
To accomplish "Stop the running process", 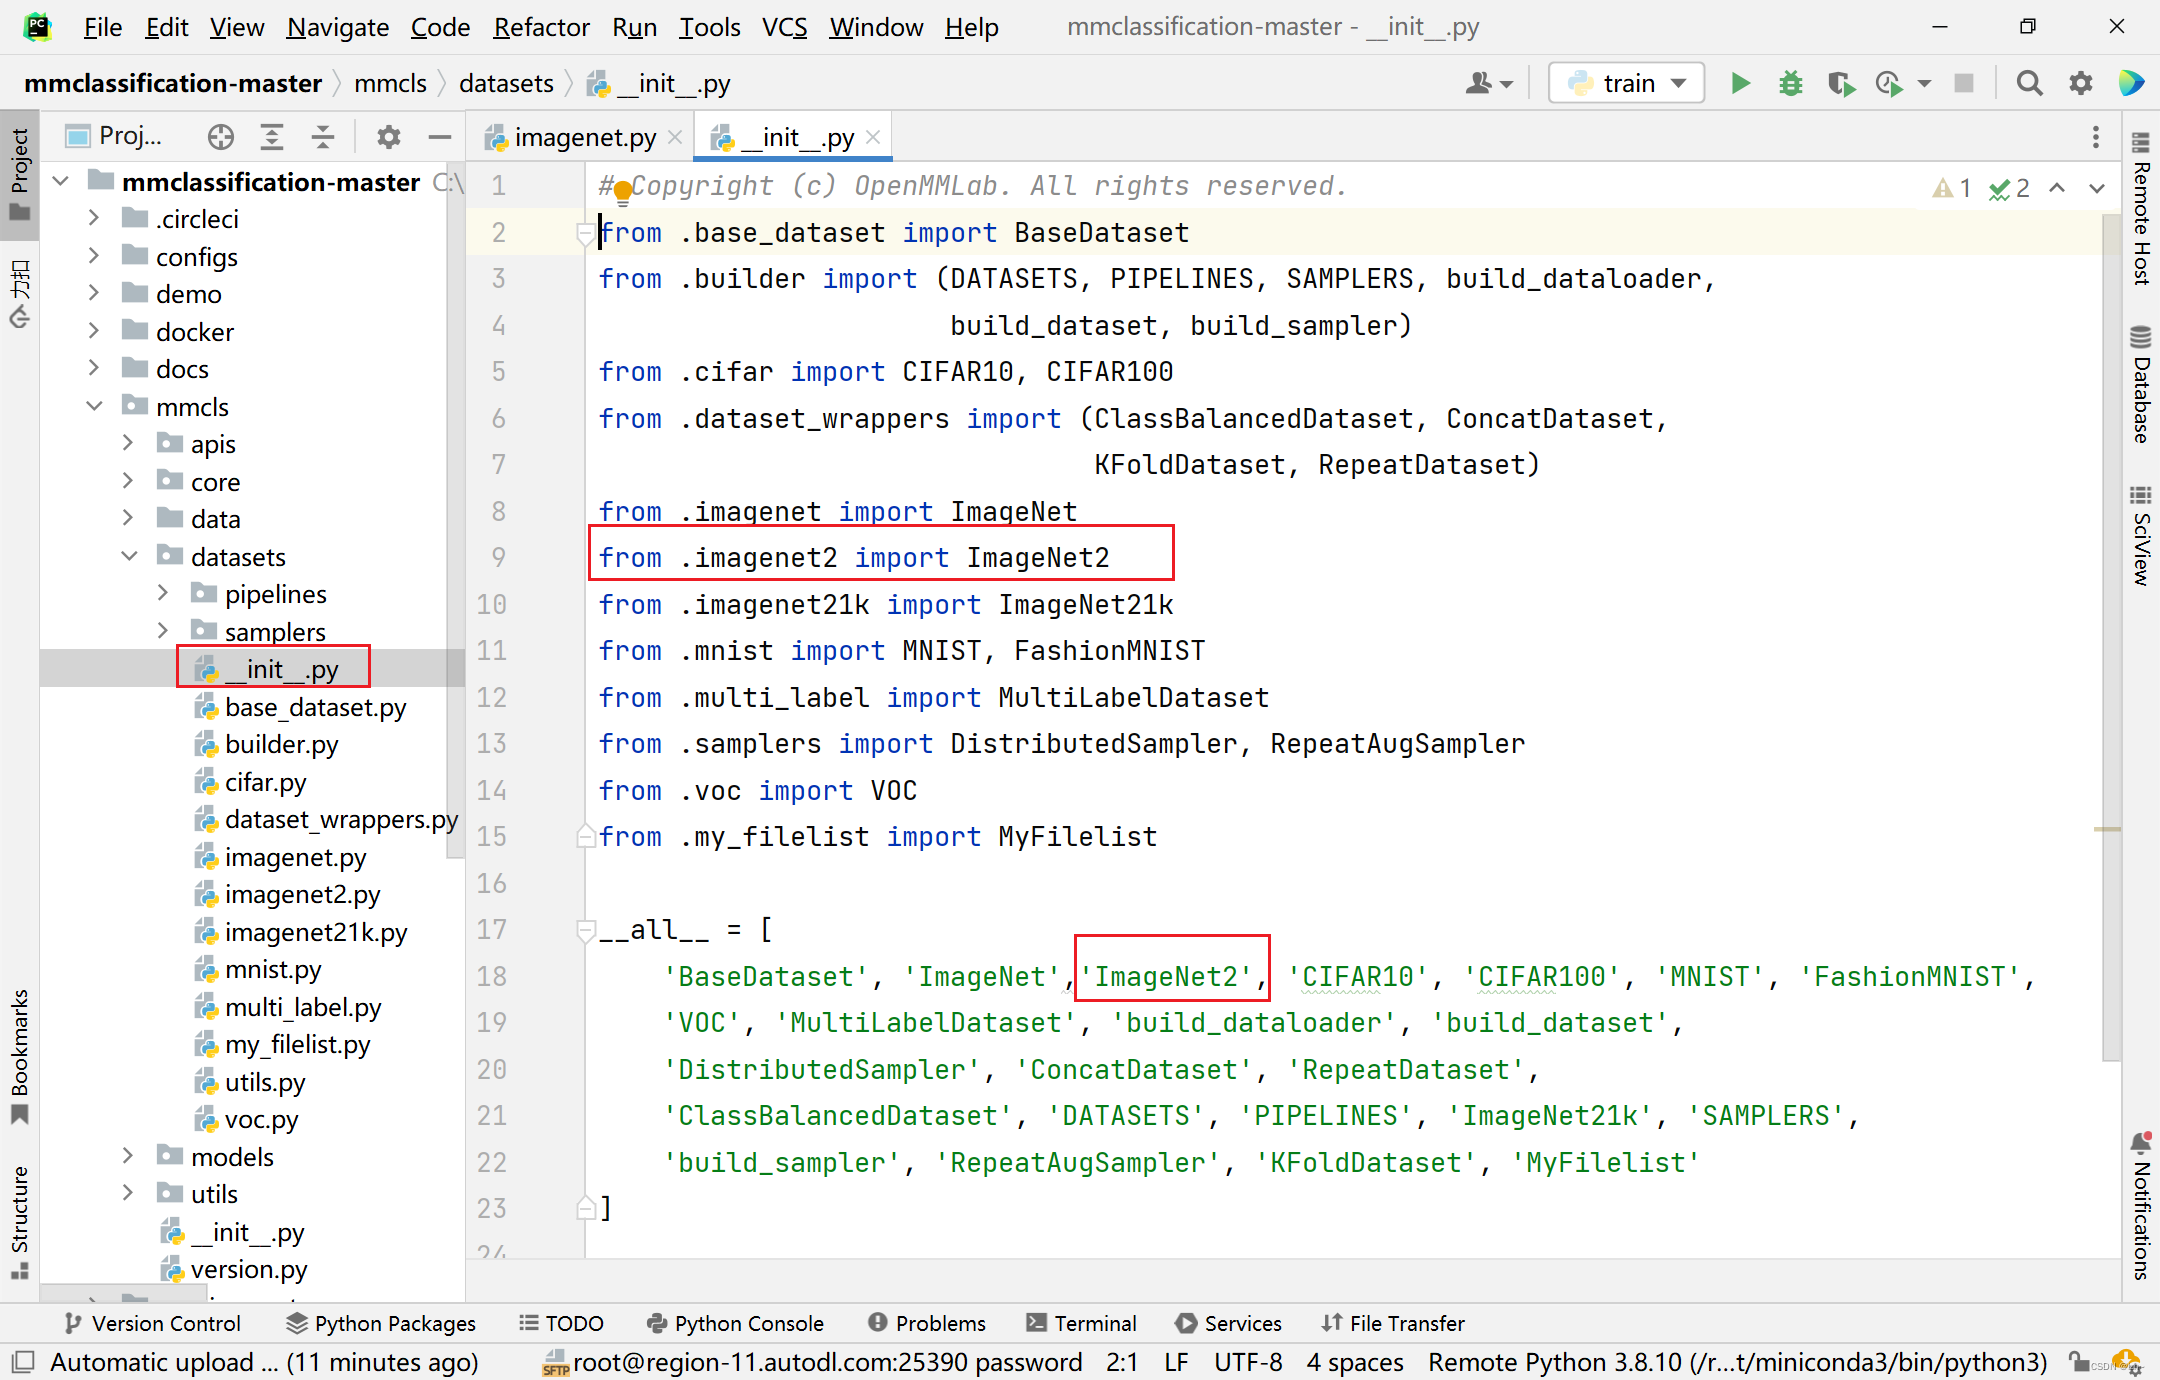I will pos(1964,83).
